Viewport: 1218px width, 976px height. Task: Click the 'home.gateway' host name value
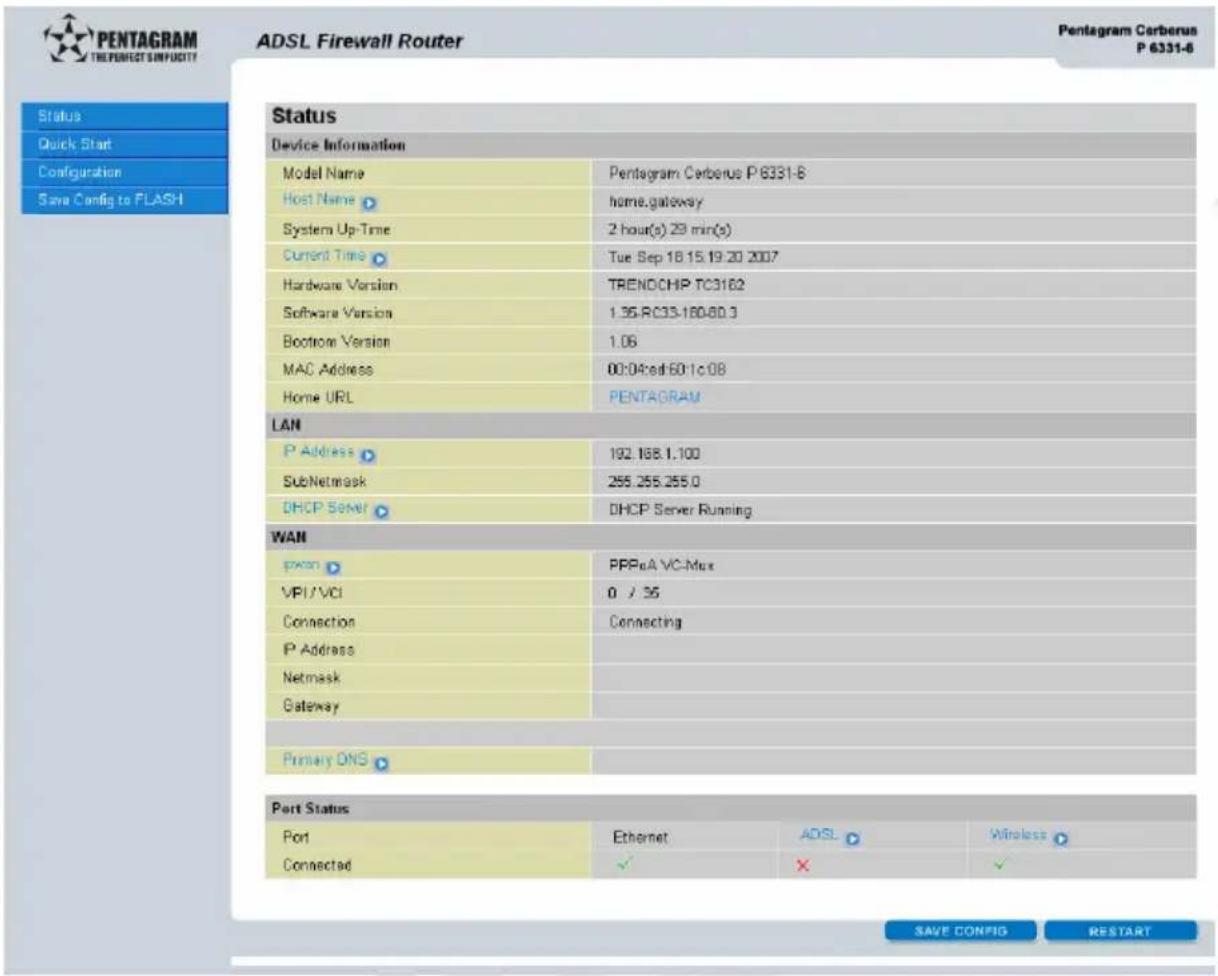tap(655, 201)
